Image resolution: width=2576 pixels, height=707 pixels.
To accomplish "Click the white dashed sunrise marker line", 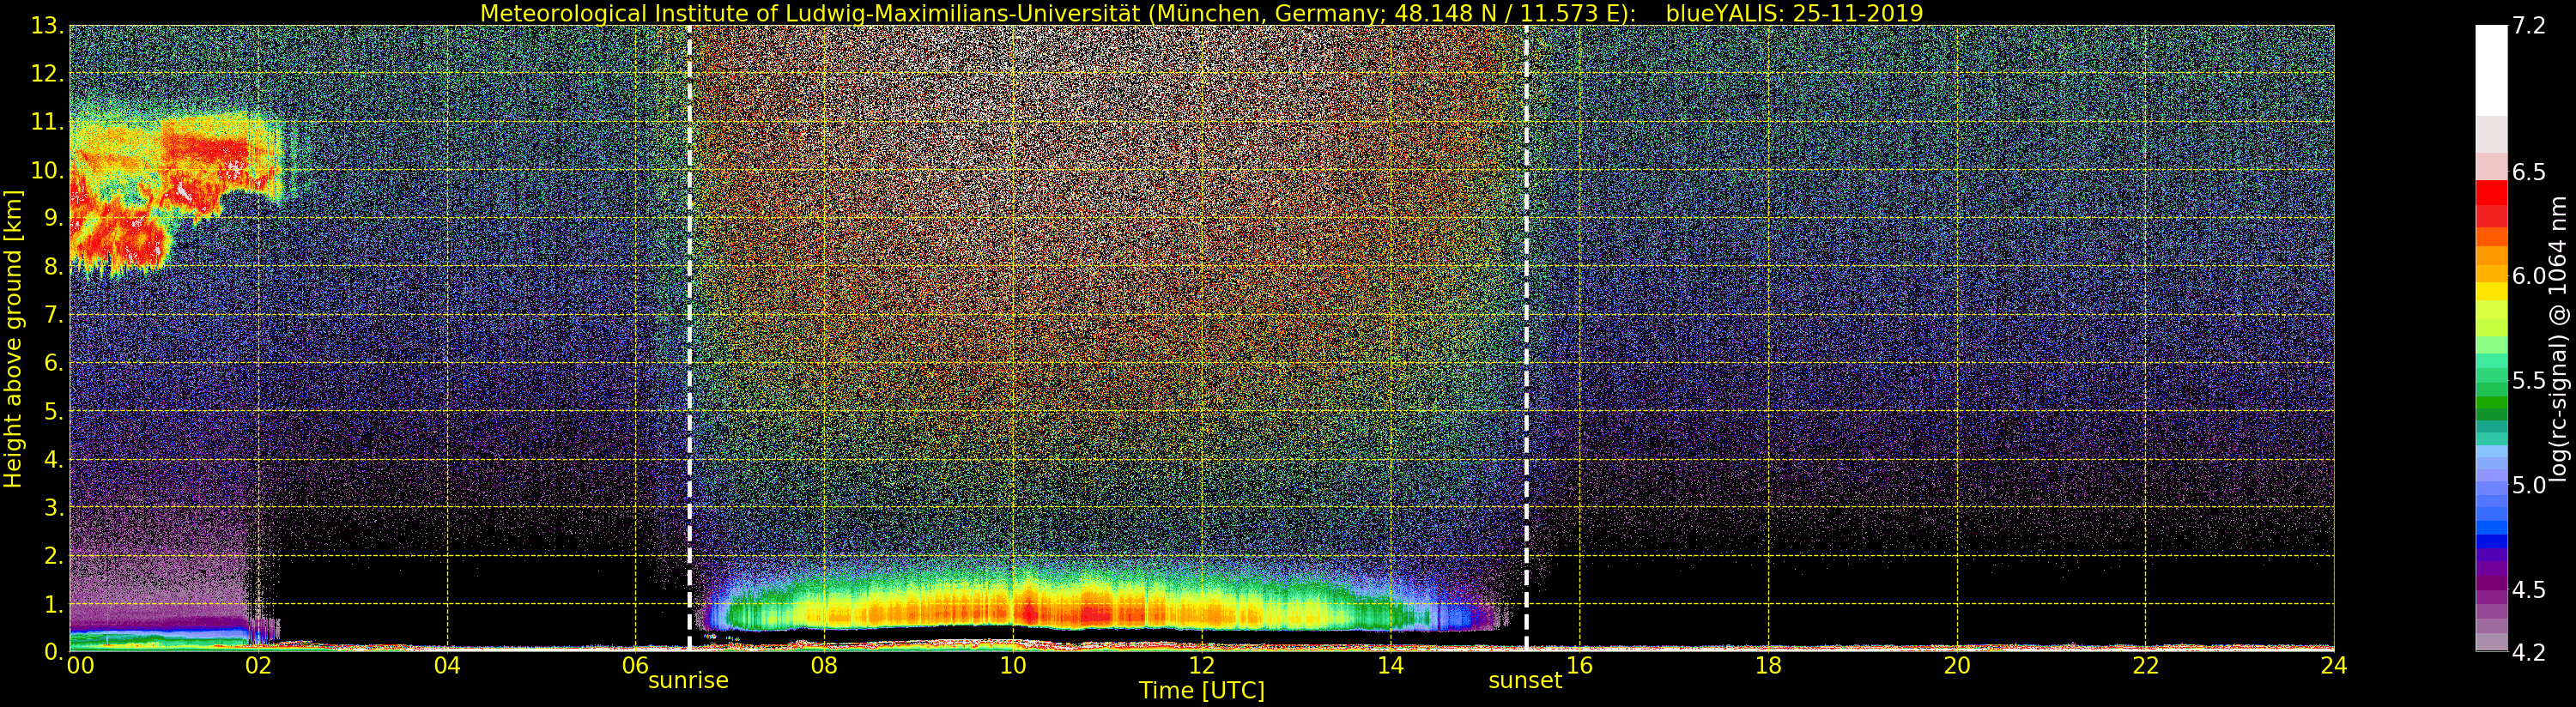I will [x=690, y=338].
